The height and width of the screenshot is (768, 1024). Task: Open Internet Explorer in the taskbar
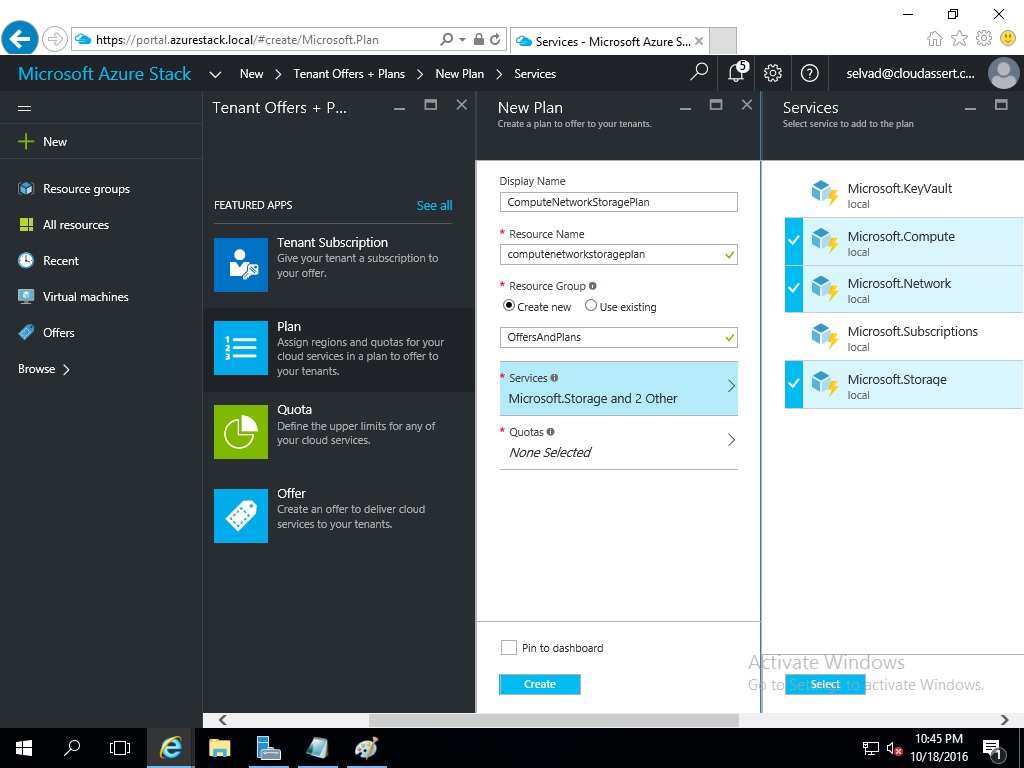171,748
